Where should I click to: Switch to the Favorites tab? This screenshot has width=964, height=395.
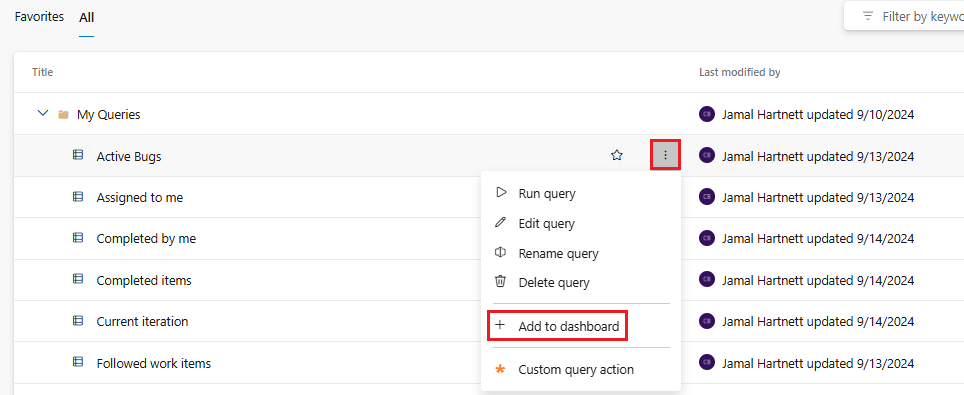[x=39, y=17]
